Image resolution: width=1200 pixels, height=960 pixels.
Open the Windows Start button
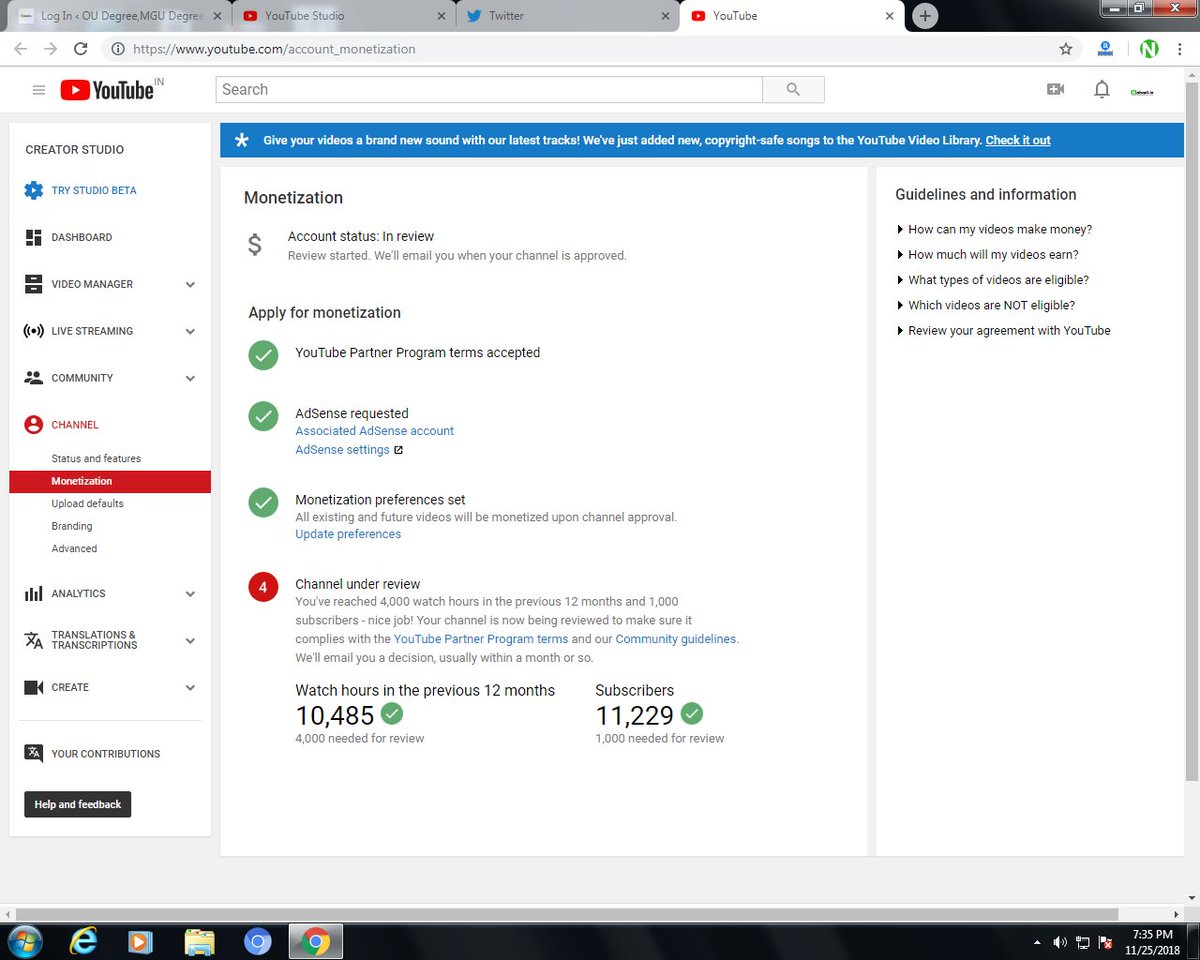click(23, 942)
